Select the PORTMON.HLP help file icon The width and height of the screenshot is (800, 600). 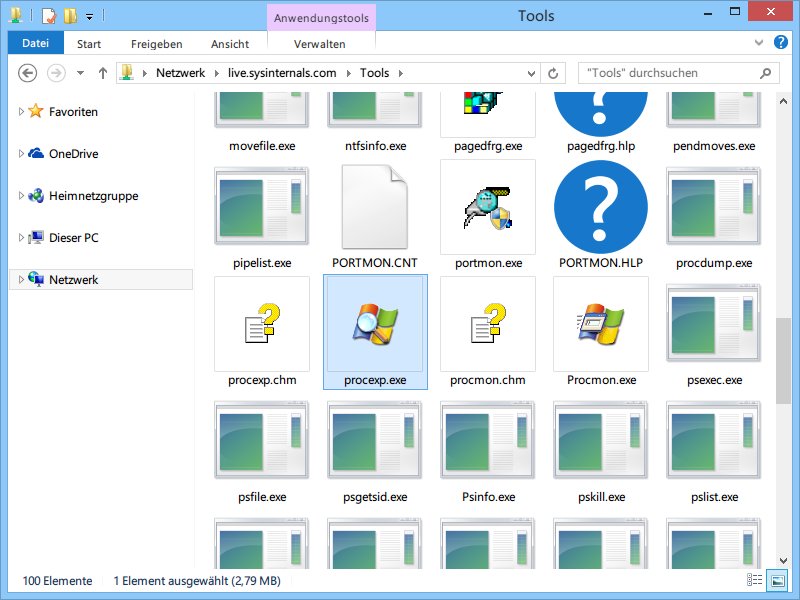click(x=601, y=207)
